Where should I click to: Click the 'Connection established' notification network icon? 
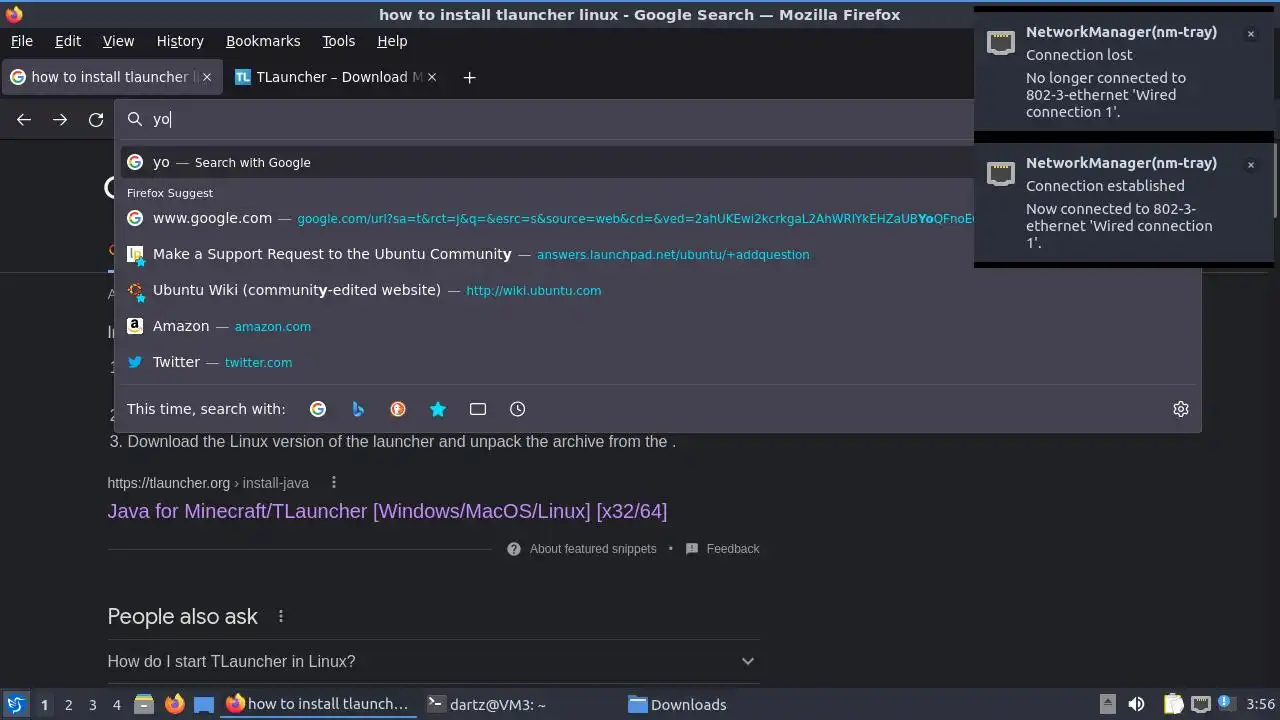click(x=1001, y=173)
